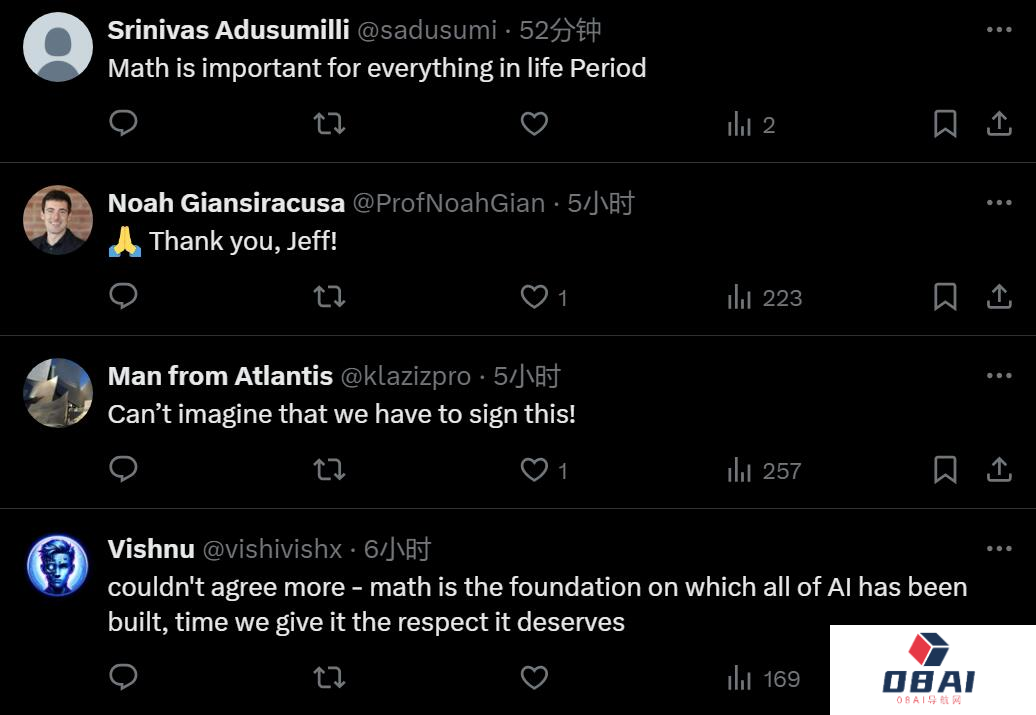View analytics for Noah's tweet with 223 views
This screenshot has width=1036, height=715.
click(765, 297)
